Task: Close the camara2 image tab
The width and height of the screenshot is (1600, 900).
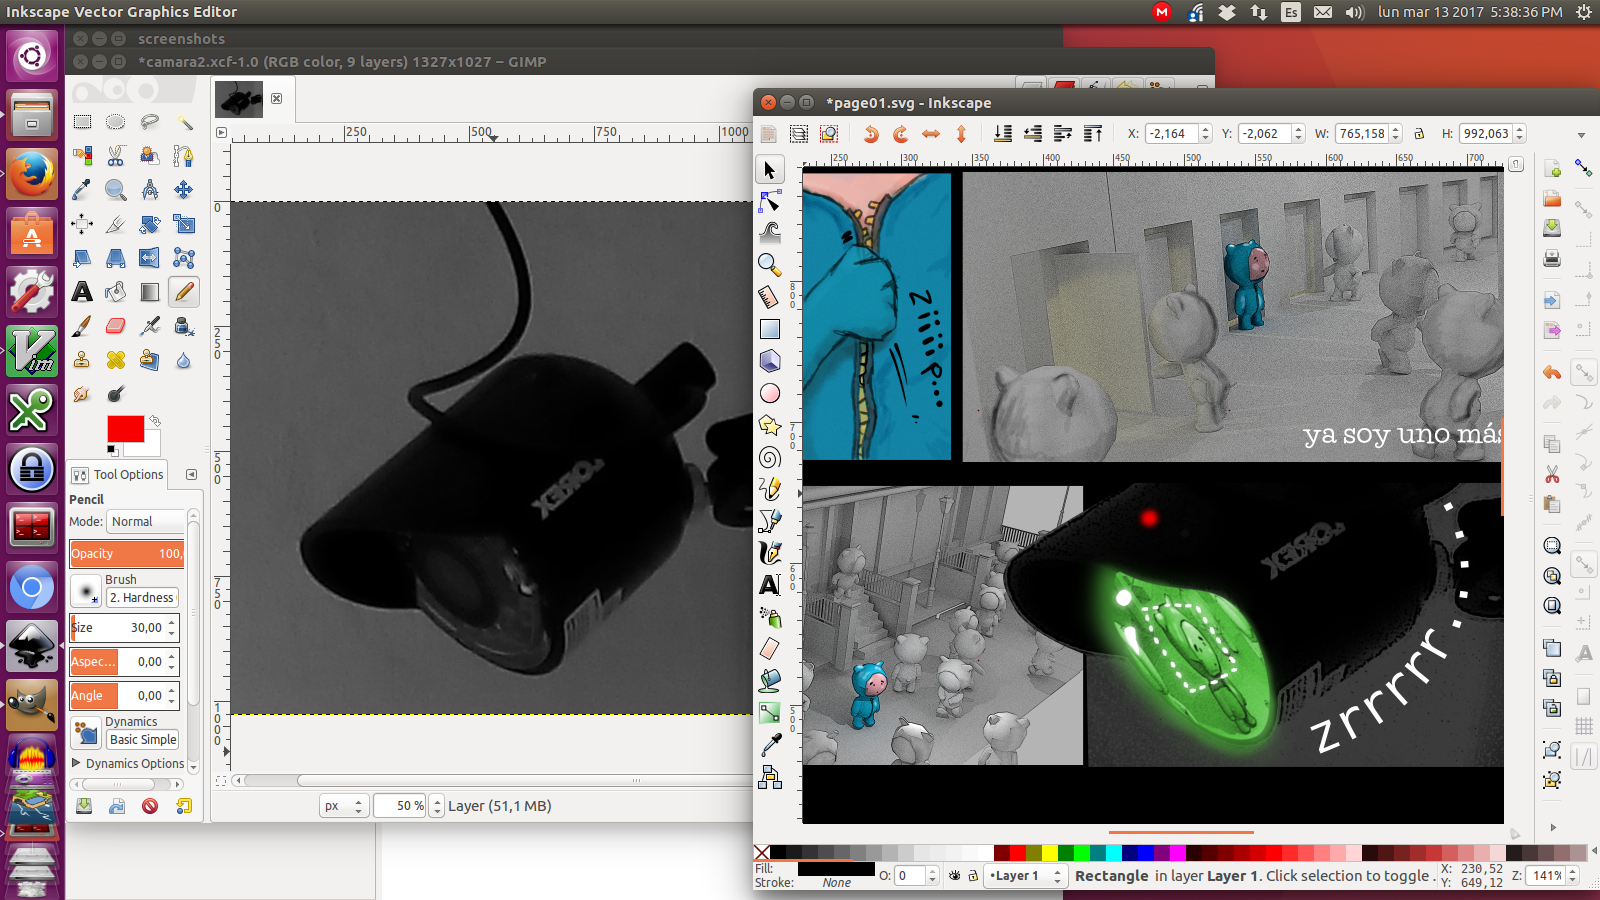Action: pos(277,99)
